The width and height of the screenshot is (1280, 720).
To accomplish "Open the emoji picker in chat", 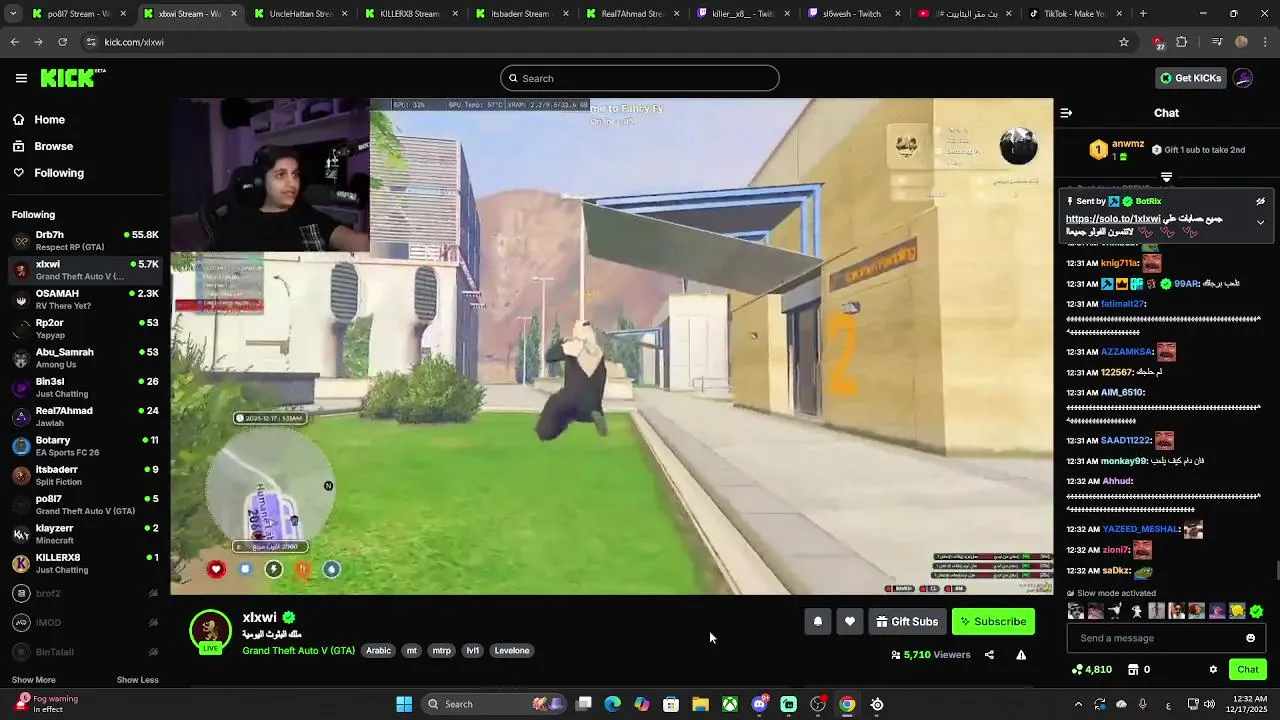I will [x=1250, y=638].
